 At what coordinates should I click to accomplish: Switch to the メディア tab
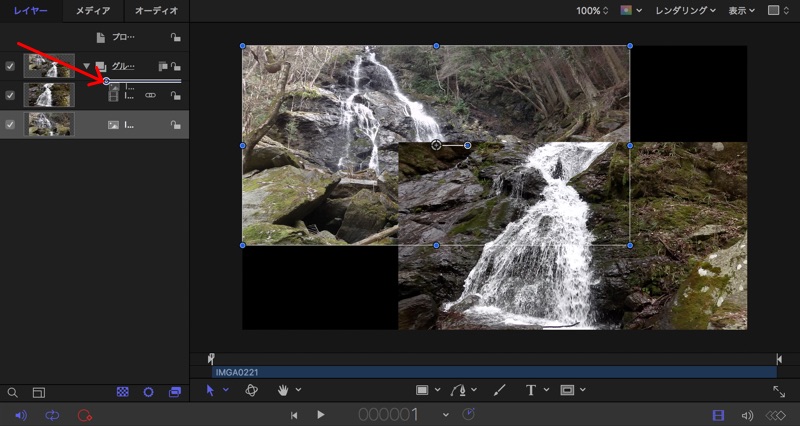point(93,11)
